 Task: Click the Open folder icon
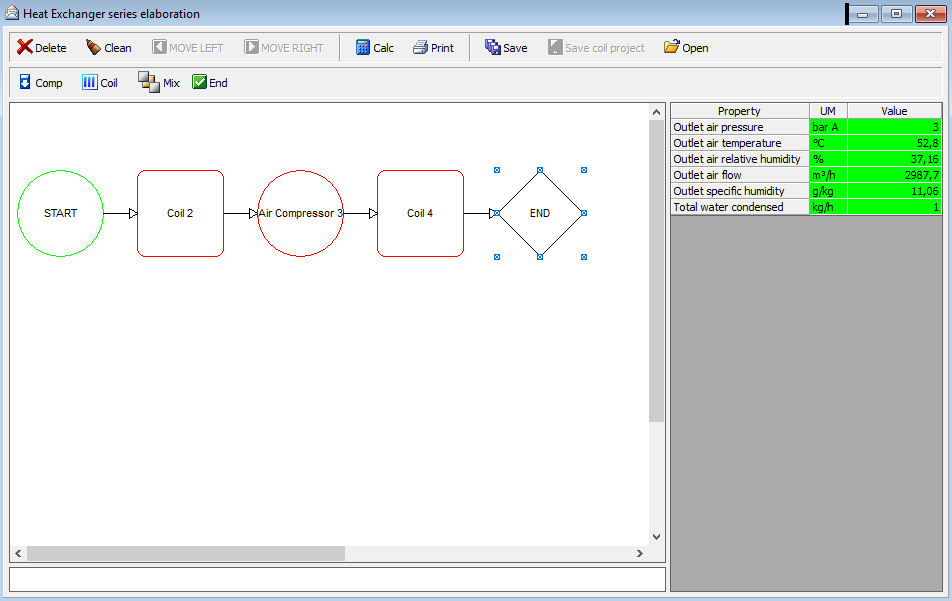[x=672, y=47]
